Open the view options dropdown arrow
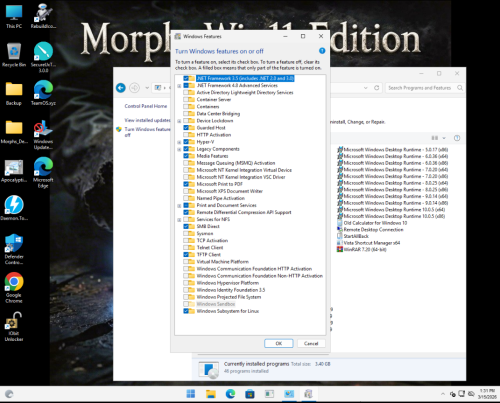 444,138
